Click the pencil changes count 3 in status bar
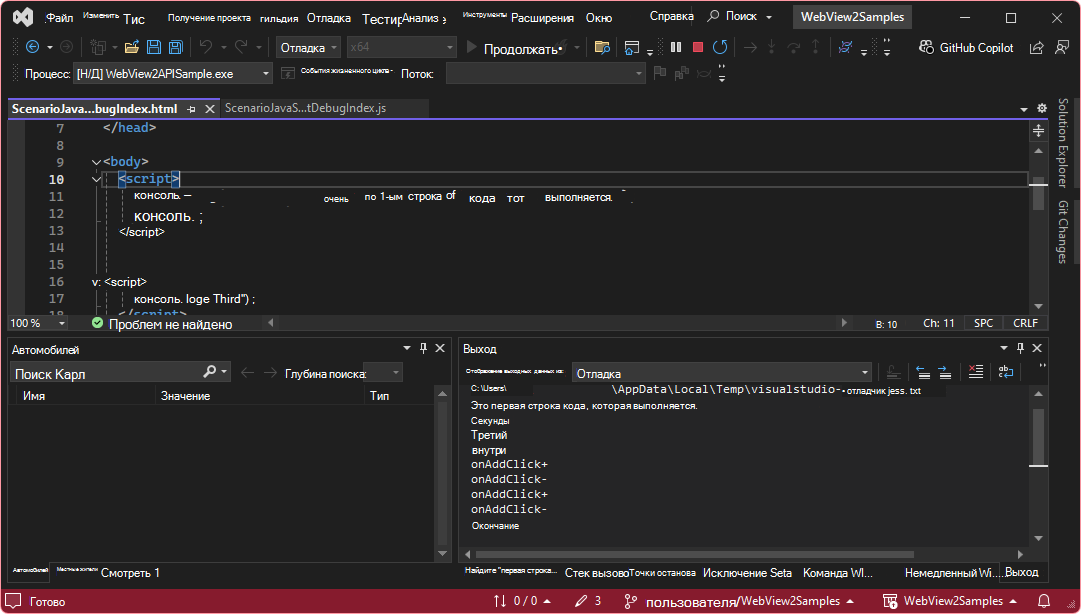The image size is (1081, 614). tap(588, 601)
